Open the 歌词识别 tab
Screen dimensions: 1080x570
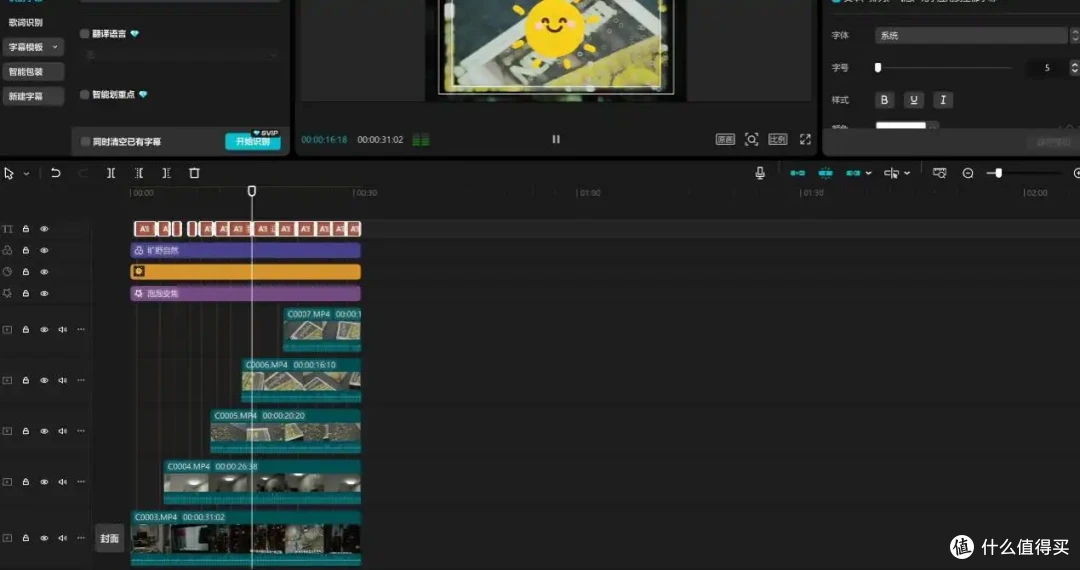pos(25,23)
